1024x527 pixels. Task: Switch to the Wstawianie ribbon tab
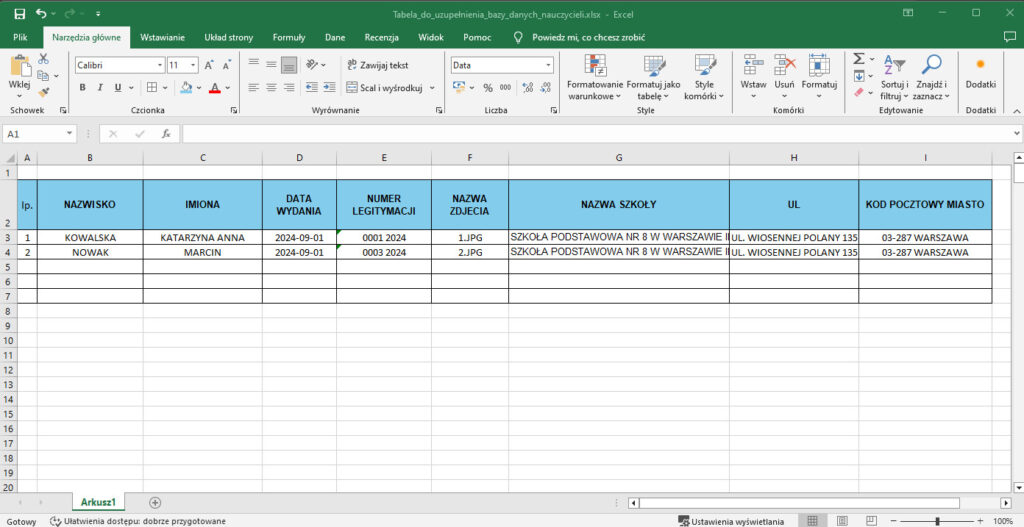tap(162, 37)
